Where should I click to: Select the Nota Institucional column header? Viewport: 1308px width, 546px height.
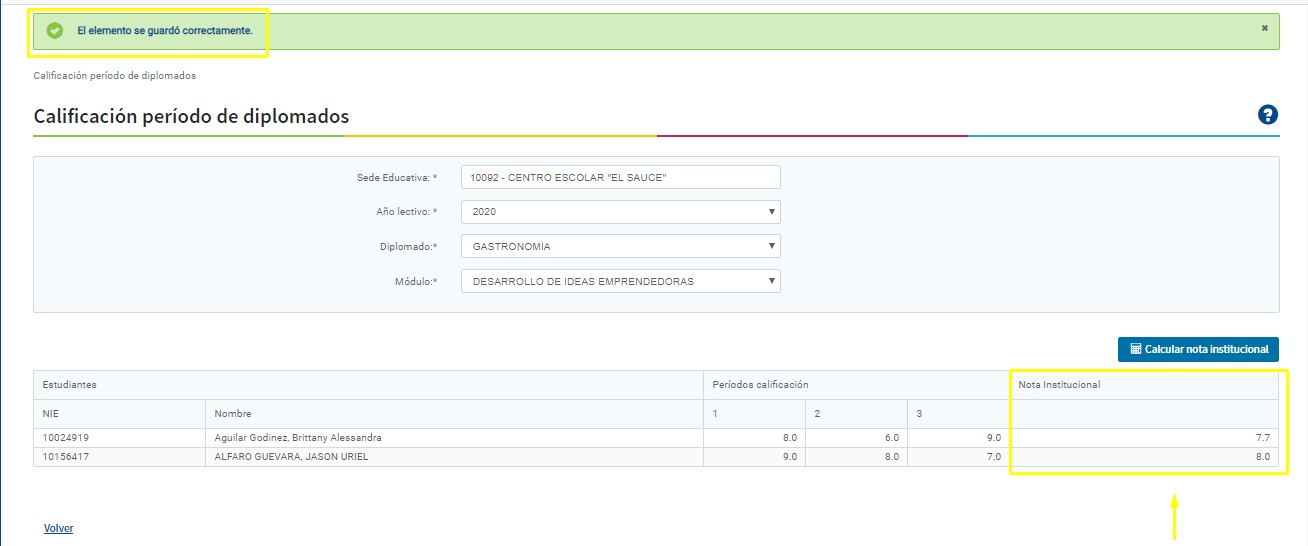coord(1059,385)
